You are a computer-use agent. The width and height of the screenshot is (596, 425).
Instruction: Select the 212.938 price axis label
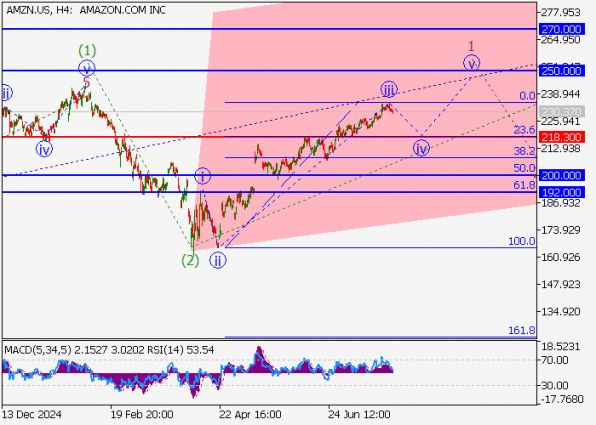click(x=561, y=148)
